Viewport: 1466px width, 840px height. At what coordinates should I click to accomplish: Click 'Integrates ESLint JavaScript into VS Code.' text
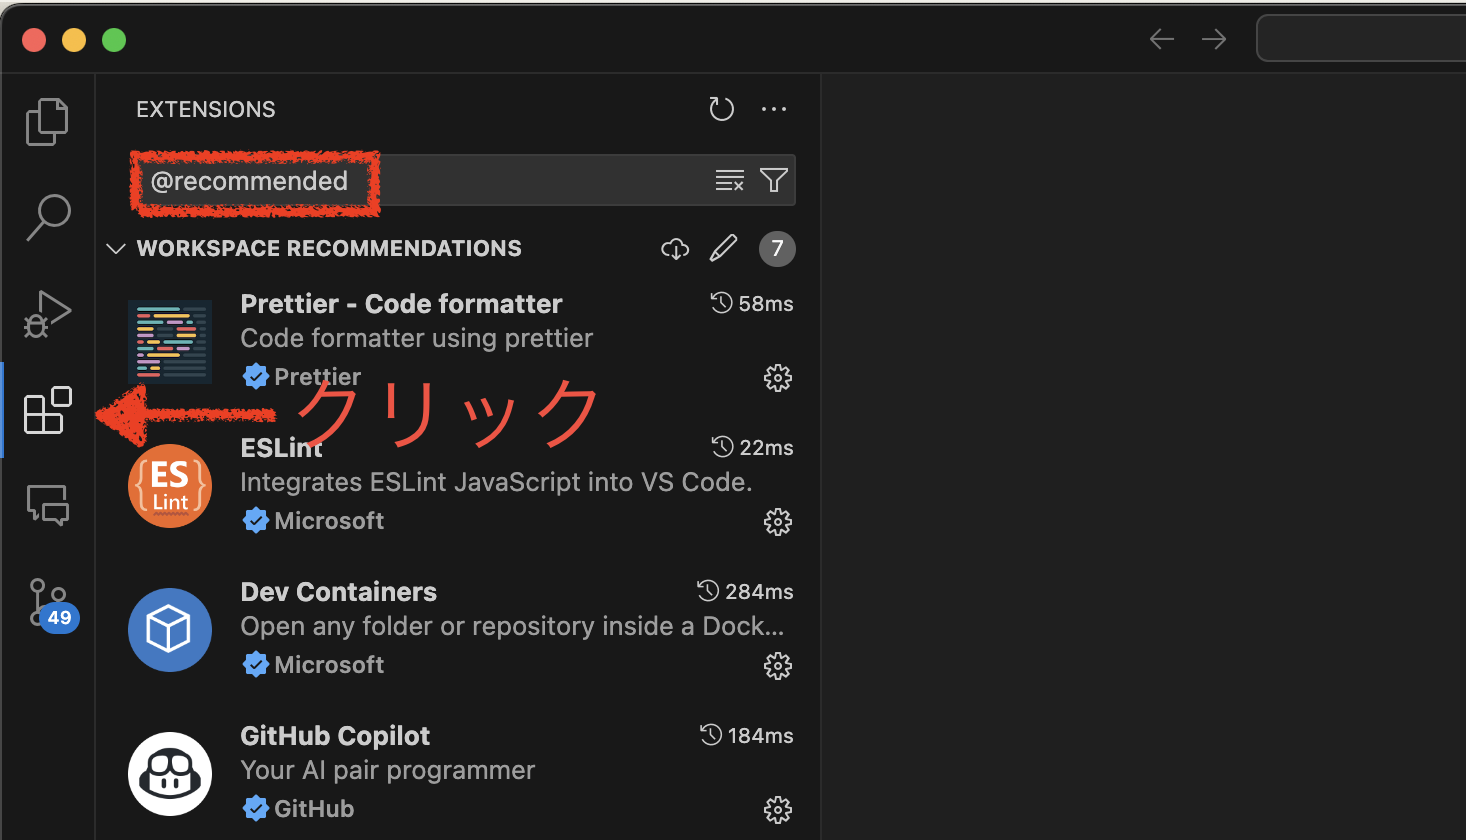(x=497, y=482)
